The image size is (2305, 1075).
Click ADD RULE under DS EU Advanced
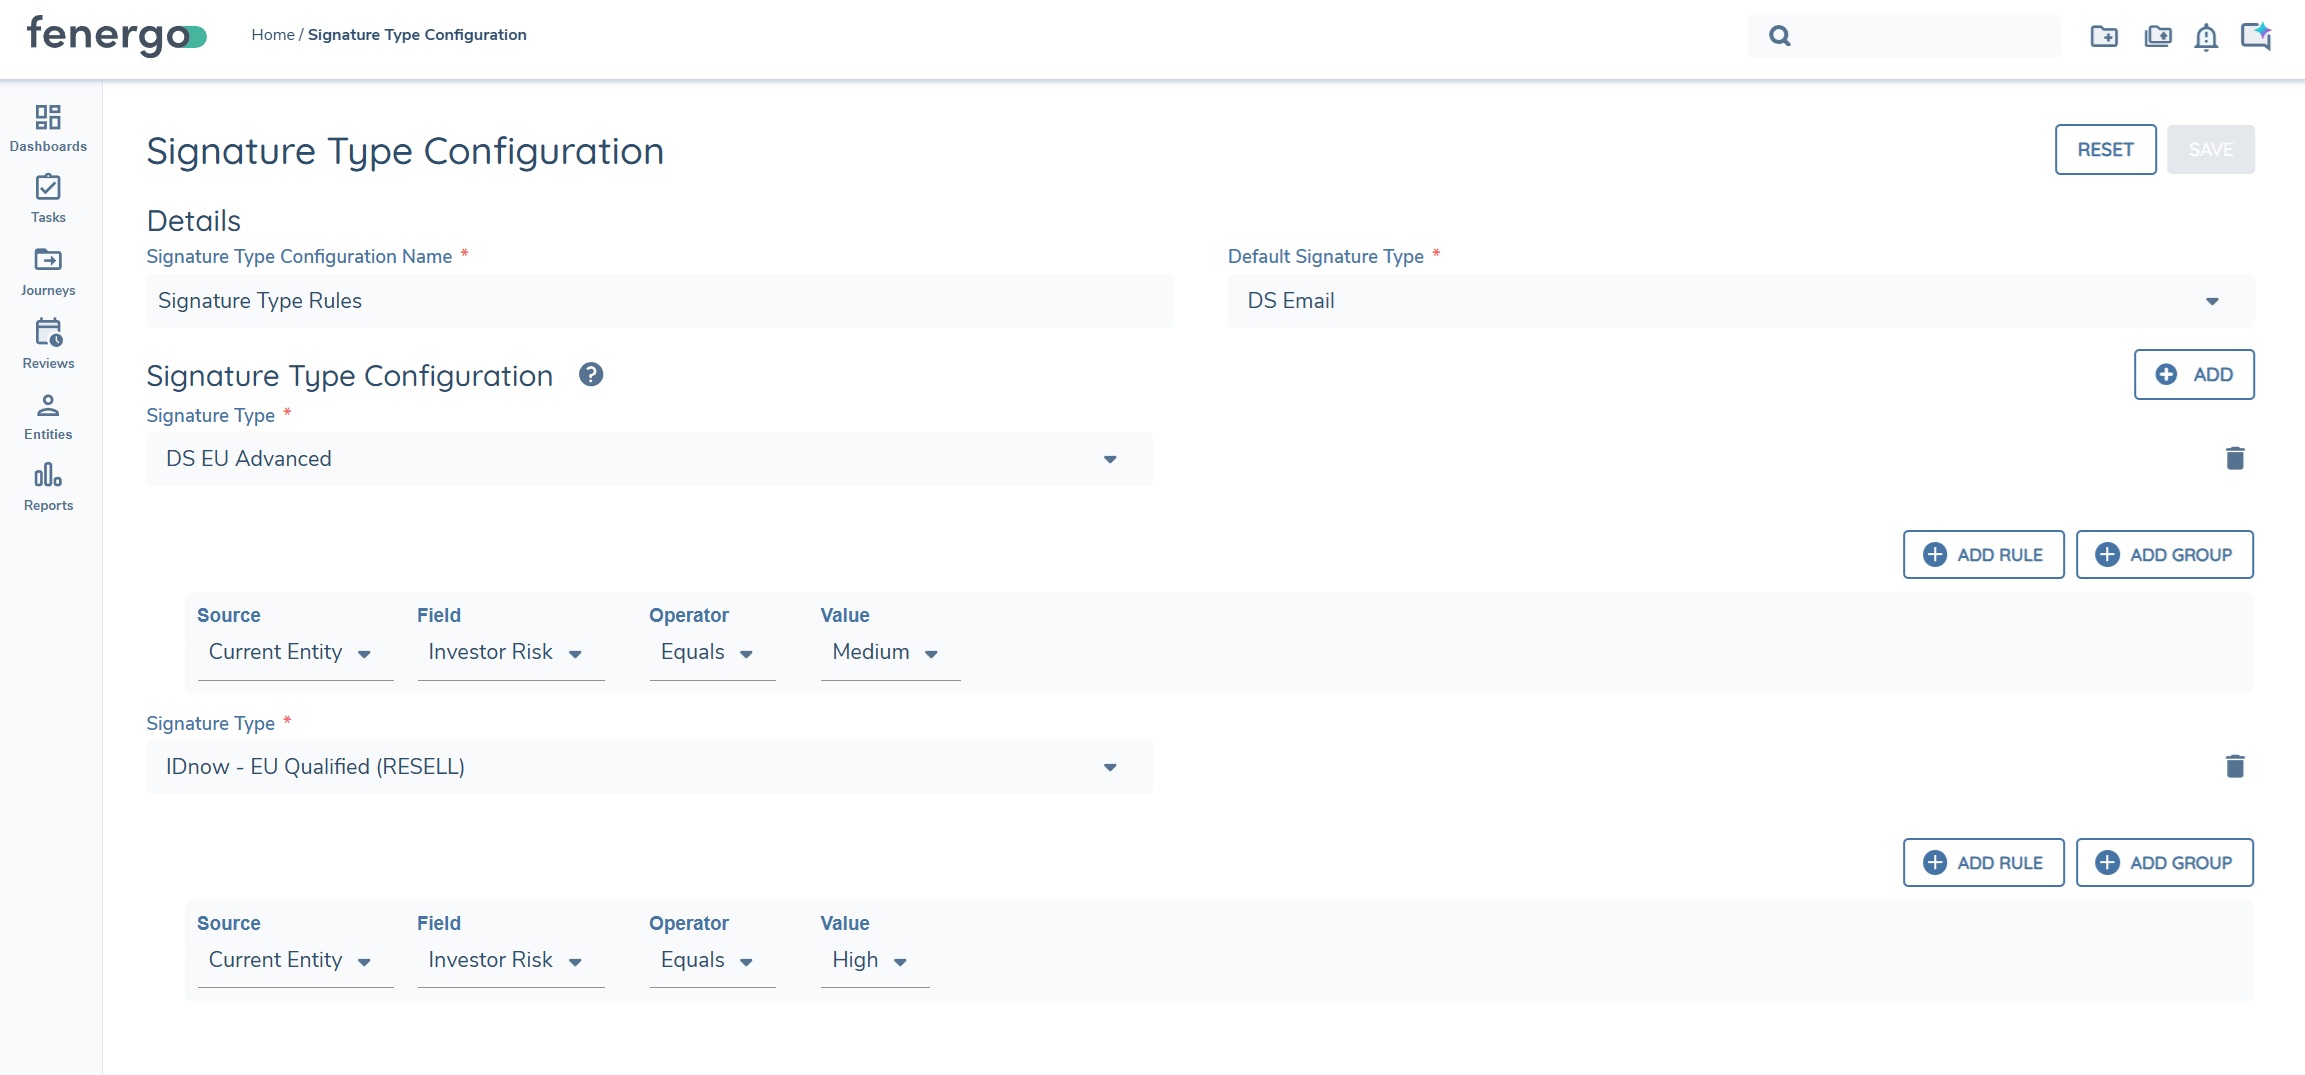(1983, 555)
